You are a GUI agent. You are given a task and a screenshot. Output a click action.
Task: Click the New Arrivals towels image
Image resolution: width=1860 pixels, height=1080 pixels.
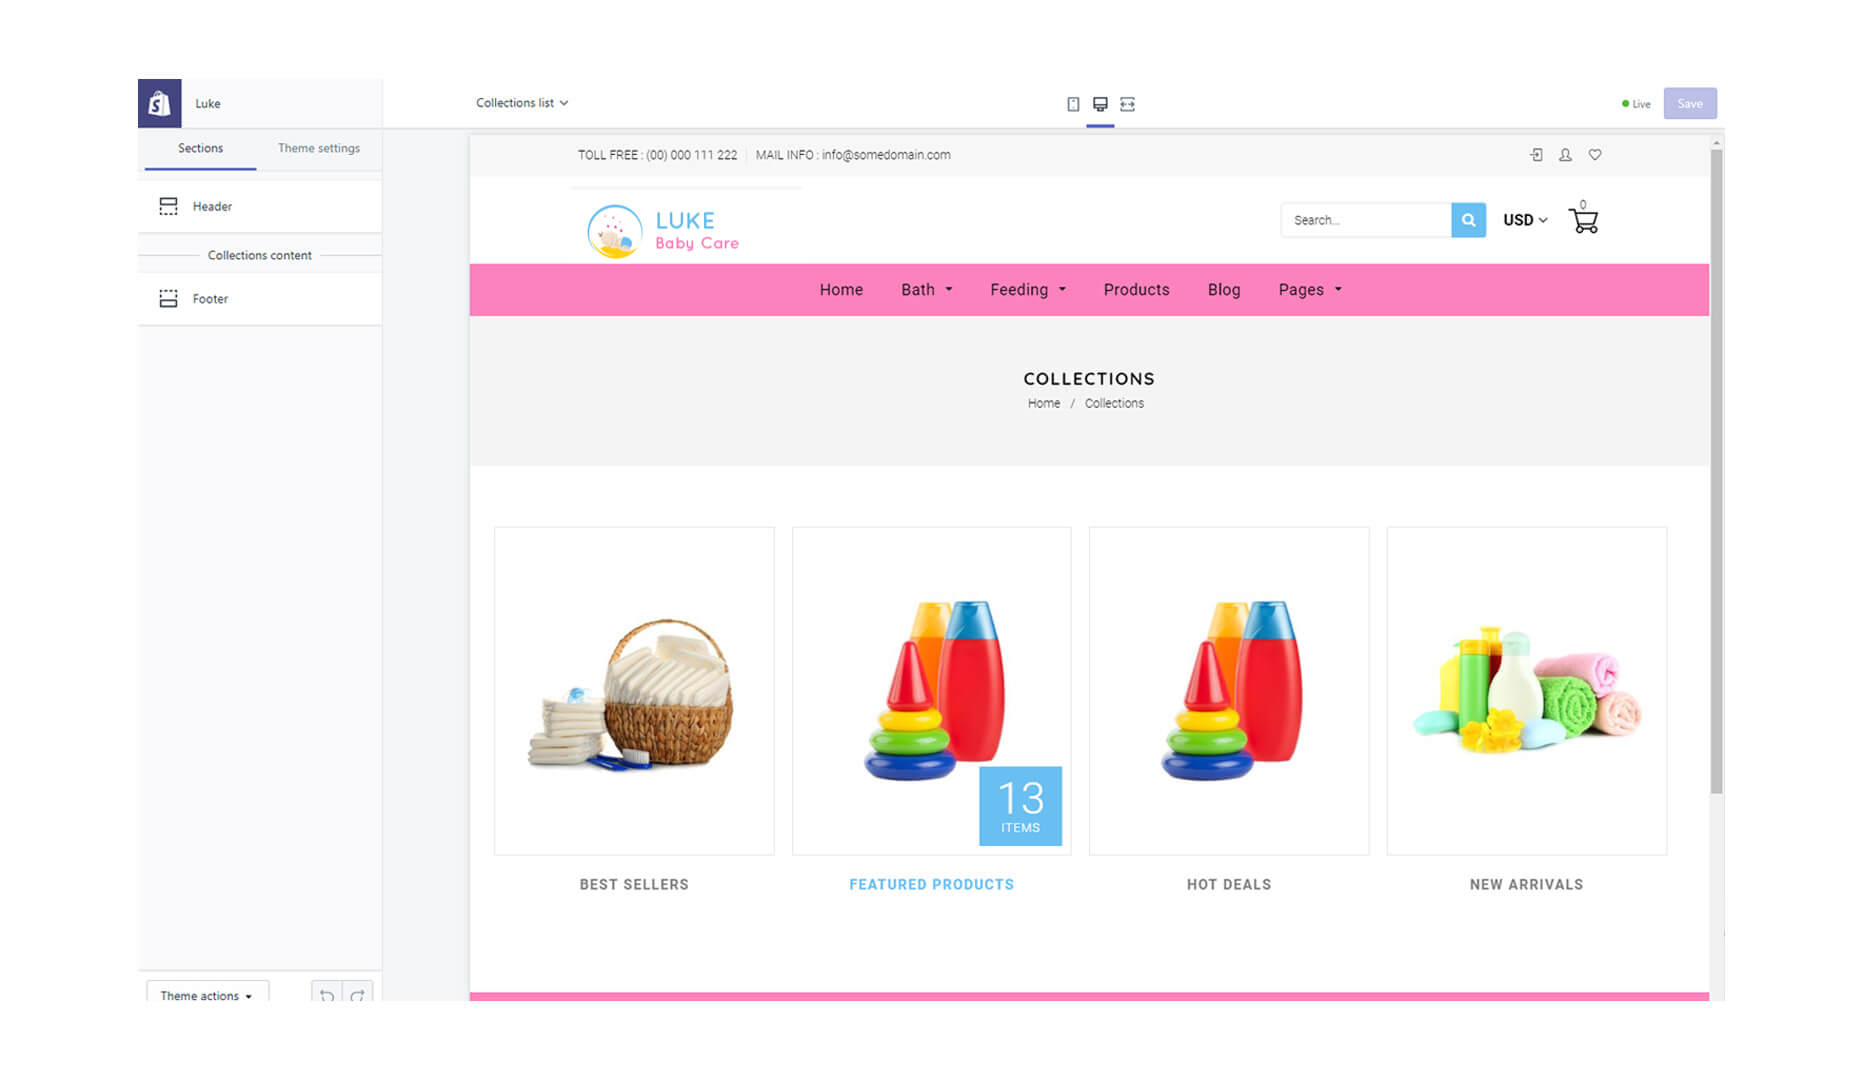[x=1526, y=691]
